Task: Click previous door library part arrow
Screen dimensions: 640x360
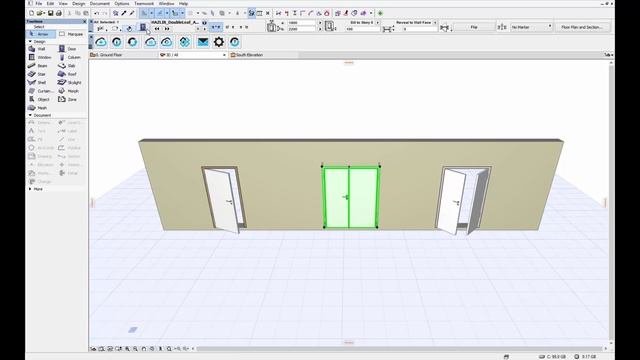Action: [x=157, y=29]
